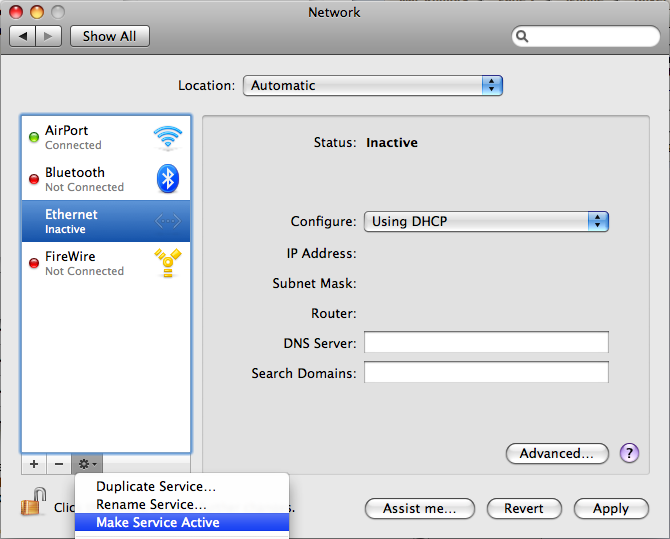Viewport: 670px width, 539px height.
Task: Select the Ethernet service row
Action: (106, 221)
